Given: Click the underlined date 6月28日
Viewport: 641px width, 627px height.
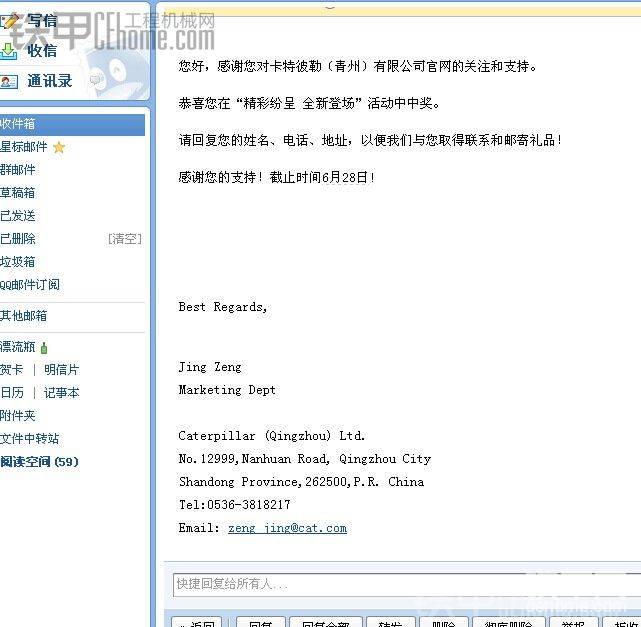Looking at the screenshot, I should click(344, 177).
